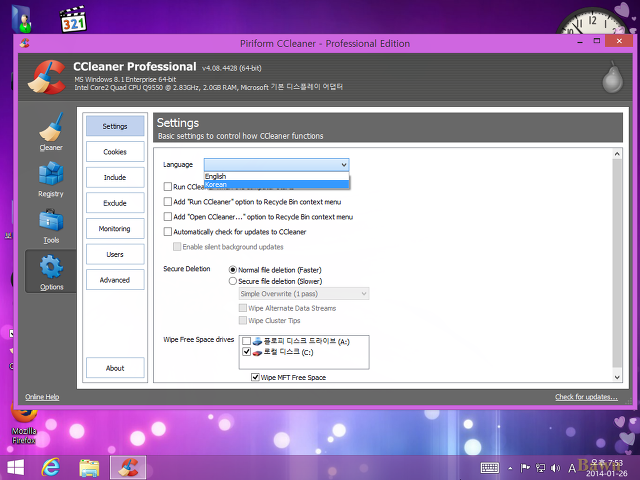This screenshot has width=640, height=480.
Task: Open the Tools section
Action: coord(51,227)
